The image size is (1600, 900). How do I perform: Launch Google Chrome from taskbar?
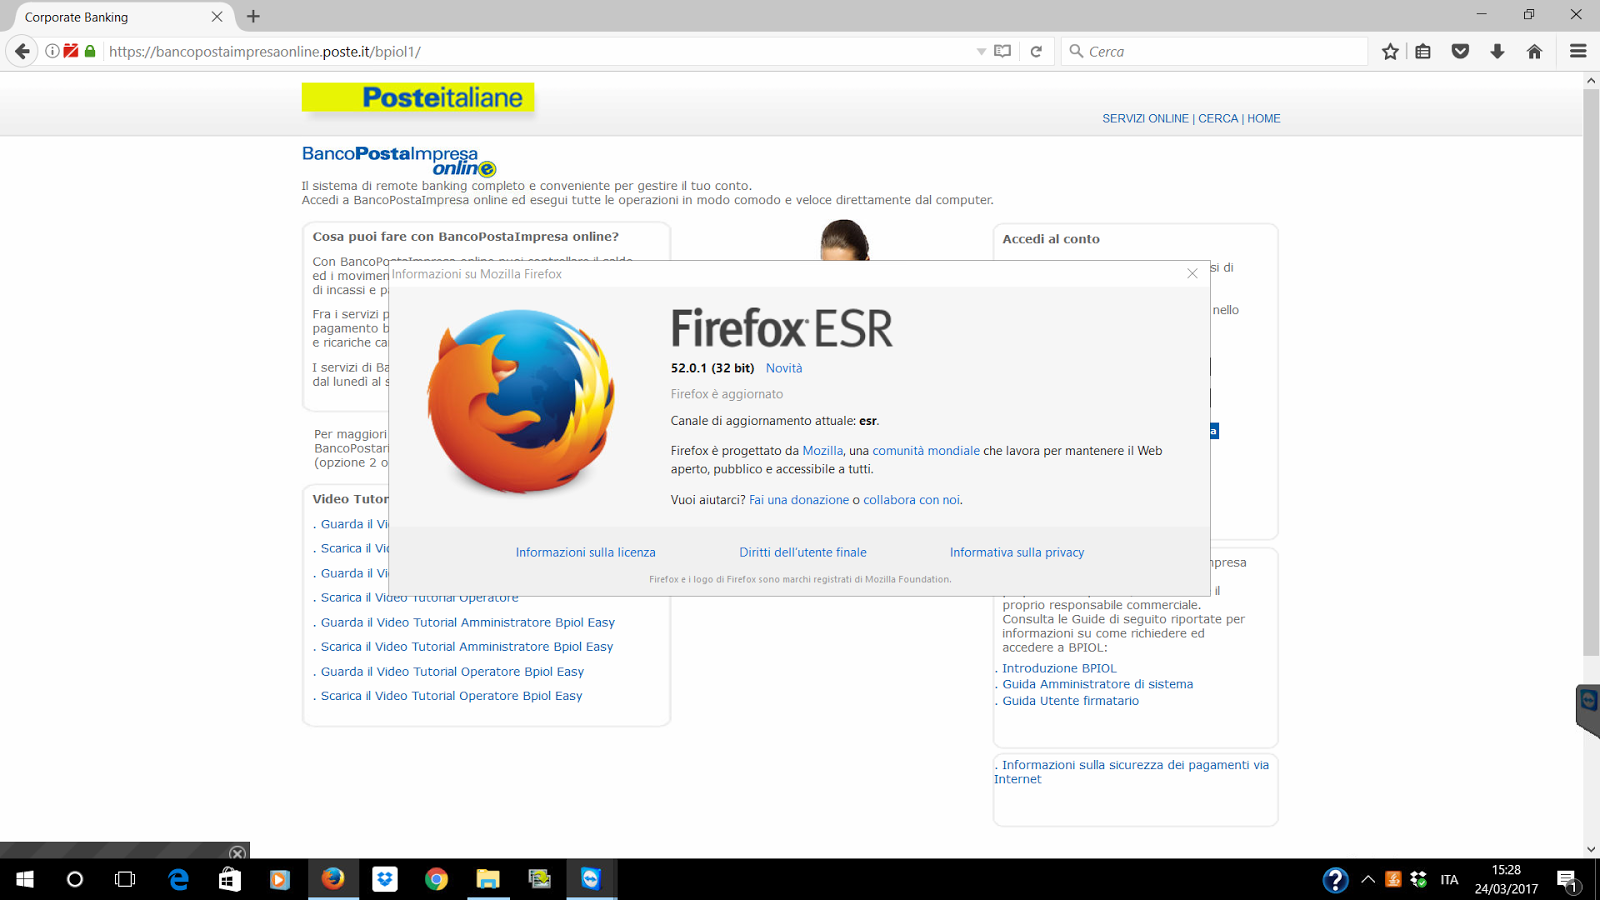[x=436, y=879]
